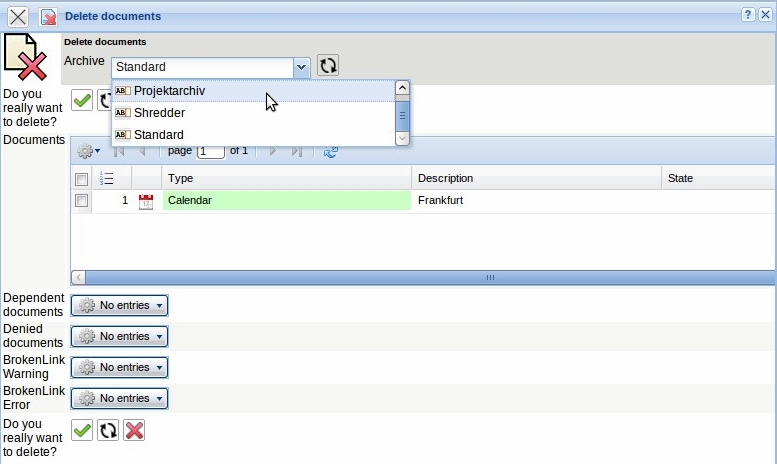Cancel deletion with the red X
This screenshot has height=464, width=777.
coord(134,430)
